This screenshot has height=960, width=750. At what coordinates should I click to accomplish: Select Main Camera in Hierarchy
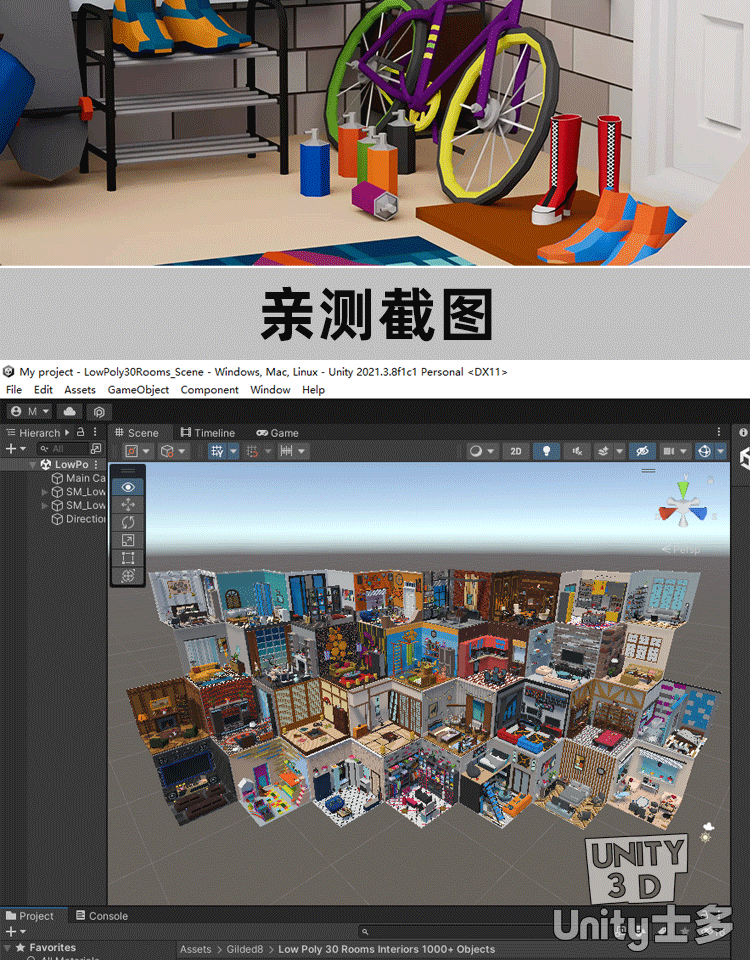point(84,478)
